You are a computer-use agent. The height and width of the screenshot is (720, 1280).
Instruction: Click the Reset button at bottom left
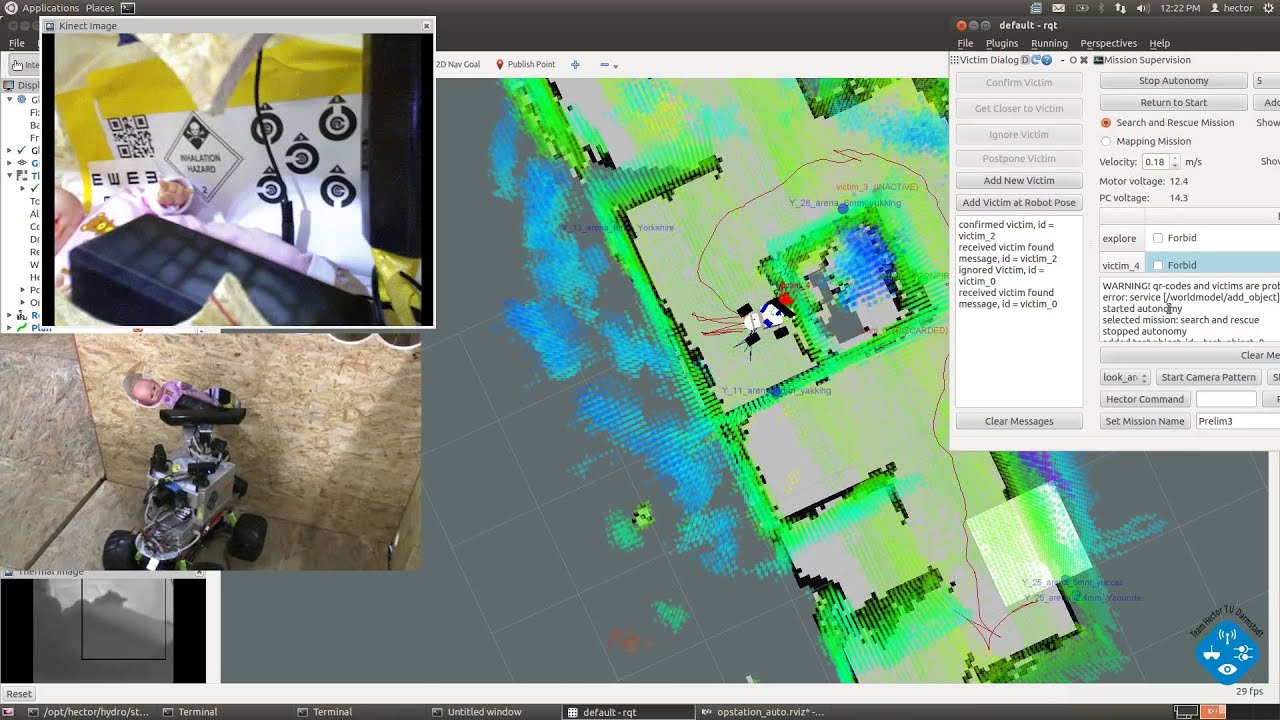[x=19, y=693]
